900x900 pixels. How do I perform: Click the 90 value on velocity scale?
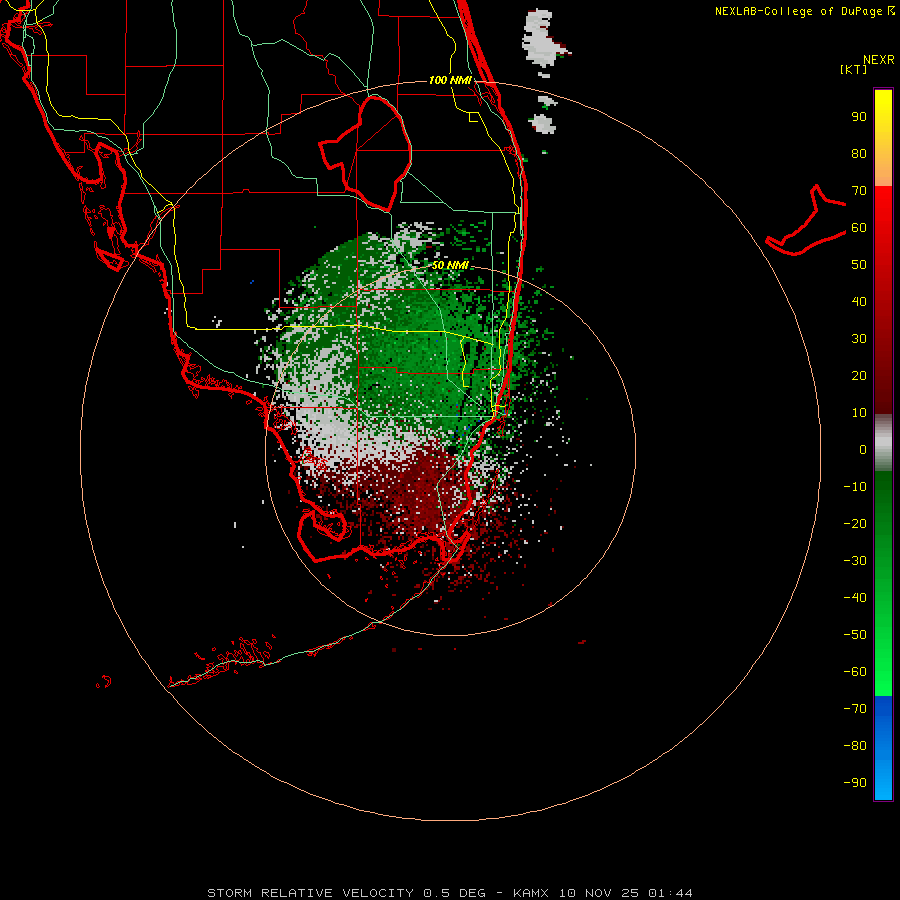(859, 117)
